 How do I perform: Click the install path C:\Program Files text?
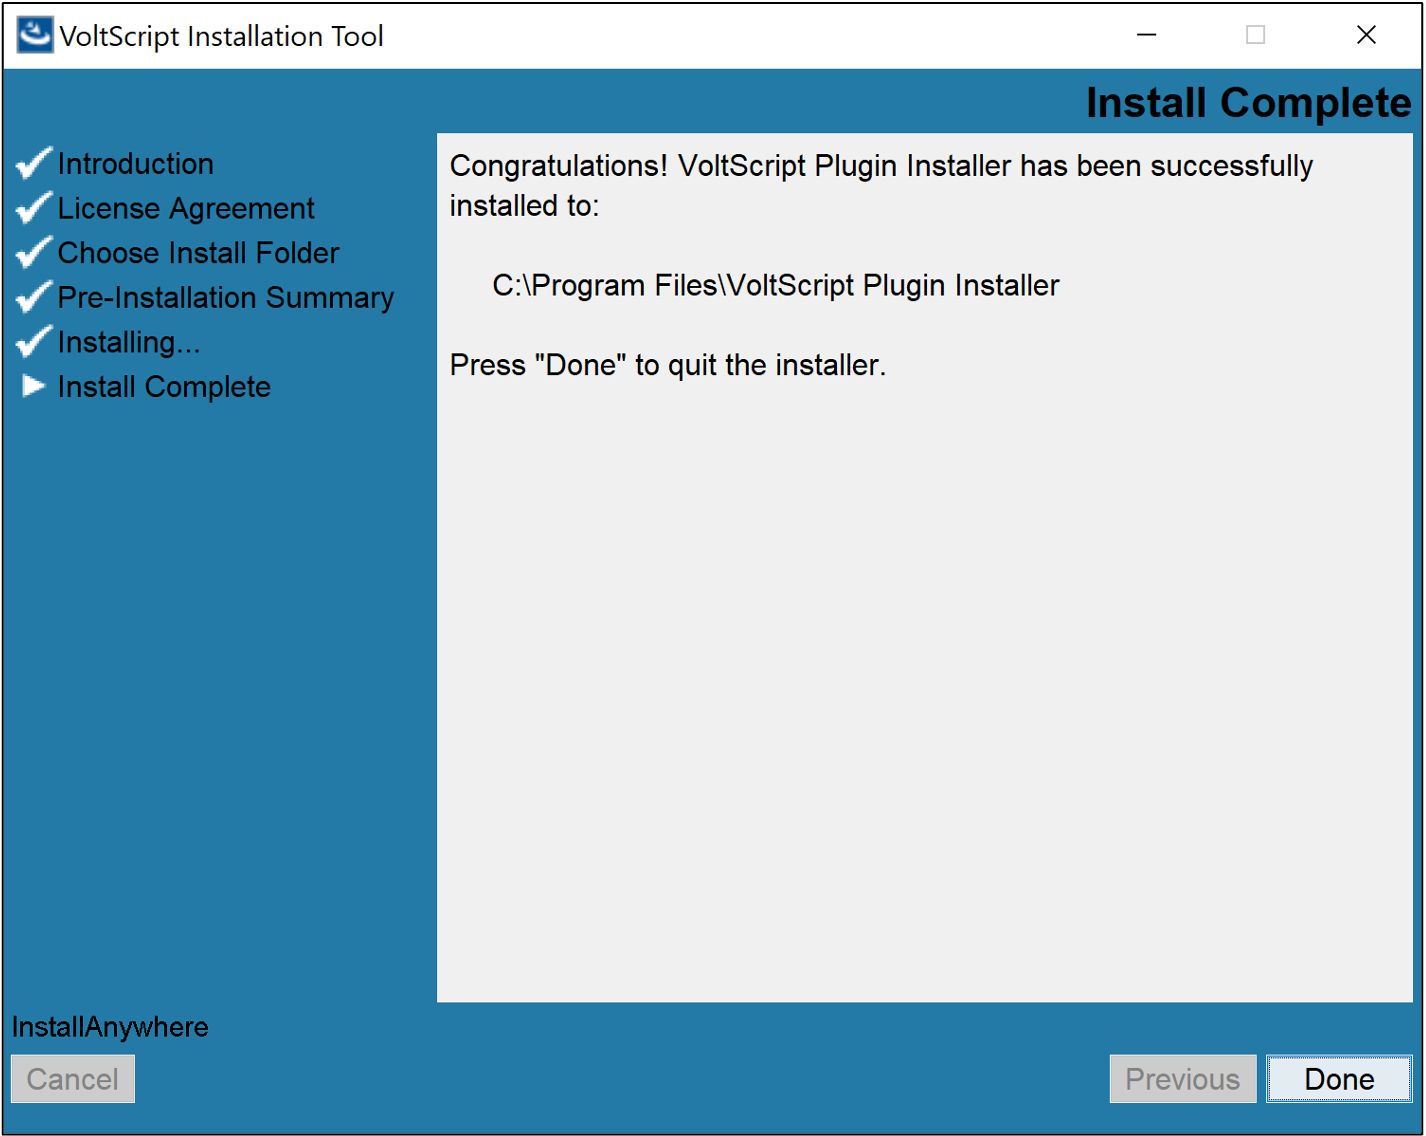pos(775,286)
